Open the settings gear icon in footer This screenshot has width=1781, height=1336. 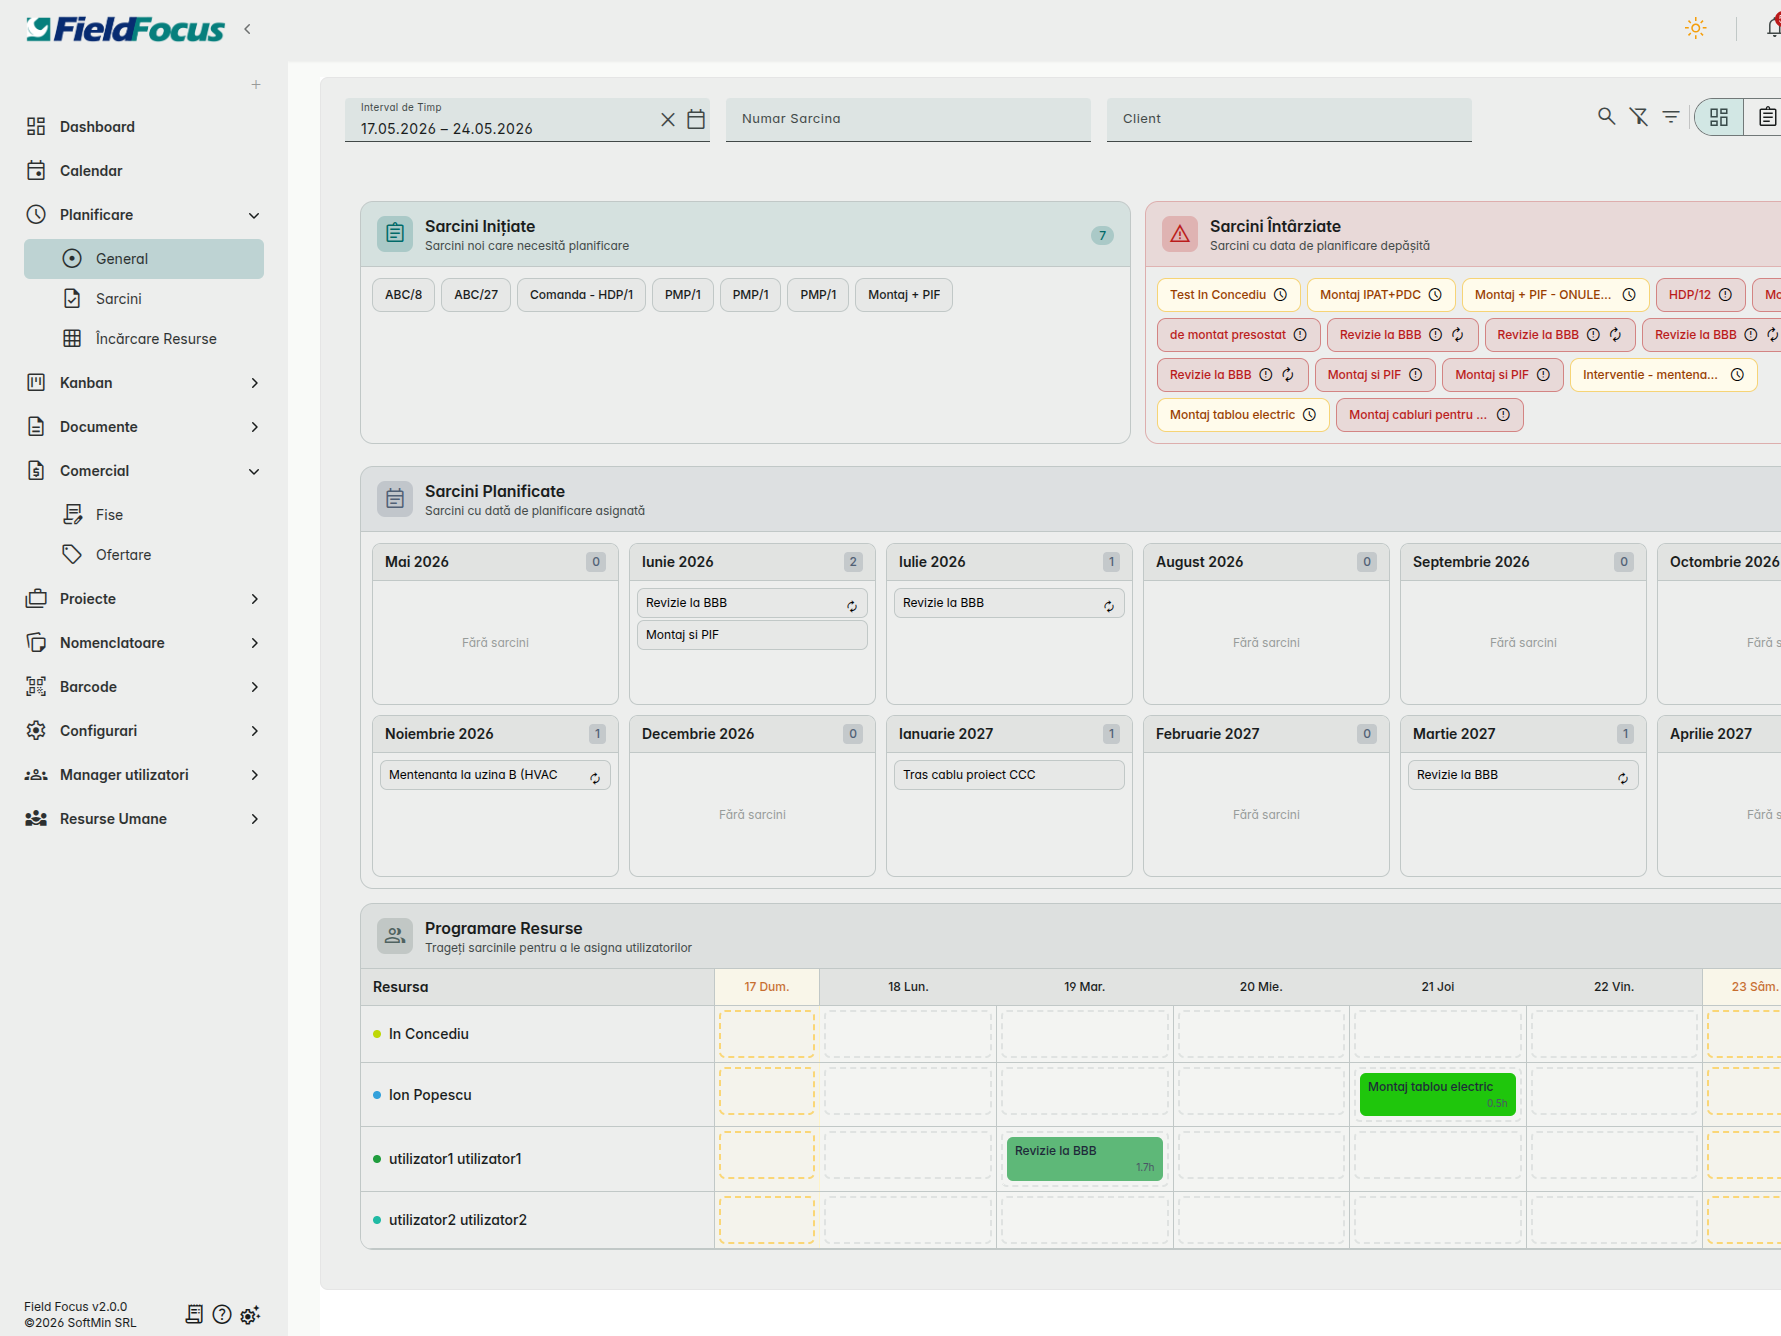250,1314
